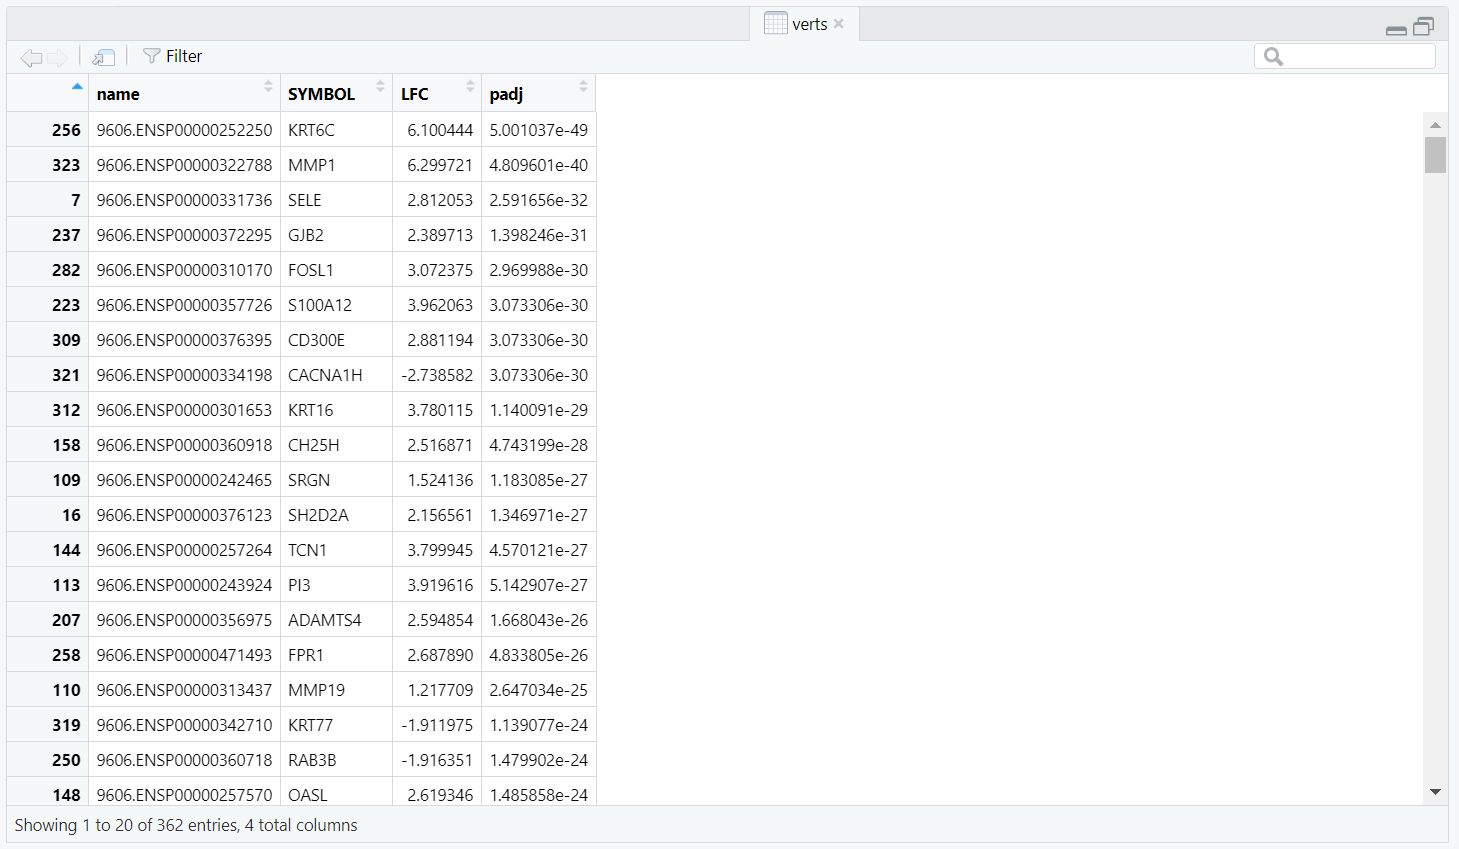1459x849 pixels.
Task: Switch to the verts tab
Action: click(809, 24)
